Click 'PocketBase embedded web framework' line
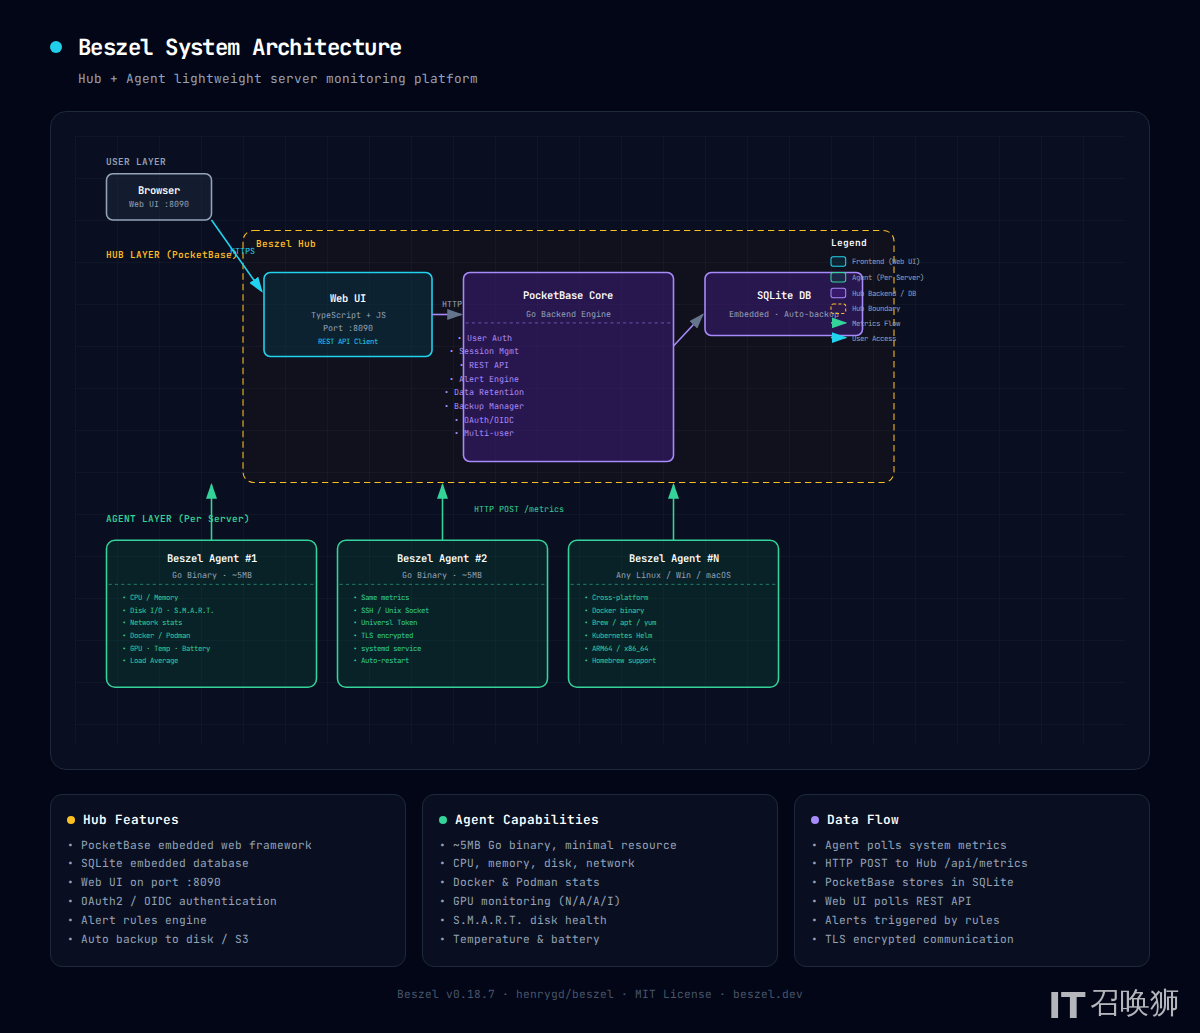 click(196, 845)
